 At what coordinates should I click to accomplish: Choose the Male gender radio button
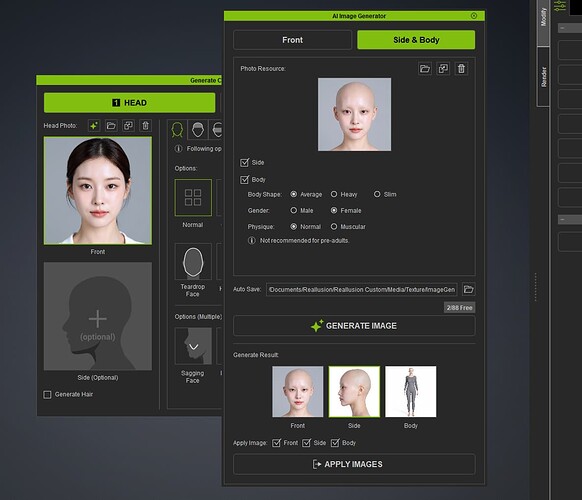tap(294, 210)
